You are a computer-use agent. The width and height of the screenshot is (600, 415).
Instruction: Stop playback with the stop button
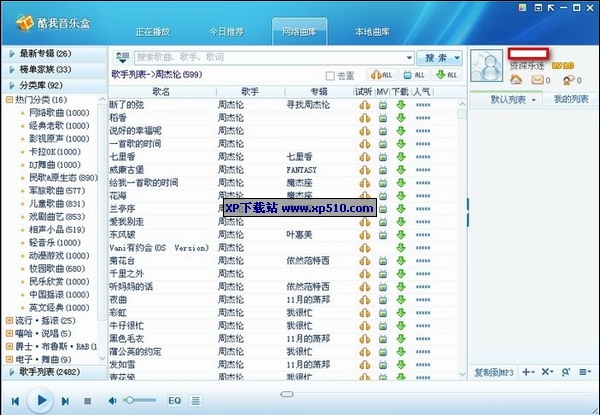(x=88, y=401)
